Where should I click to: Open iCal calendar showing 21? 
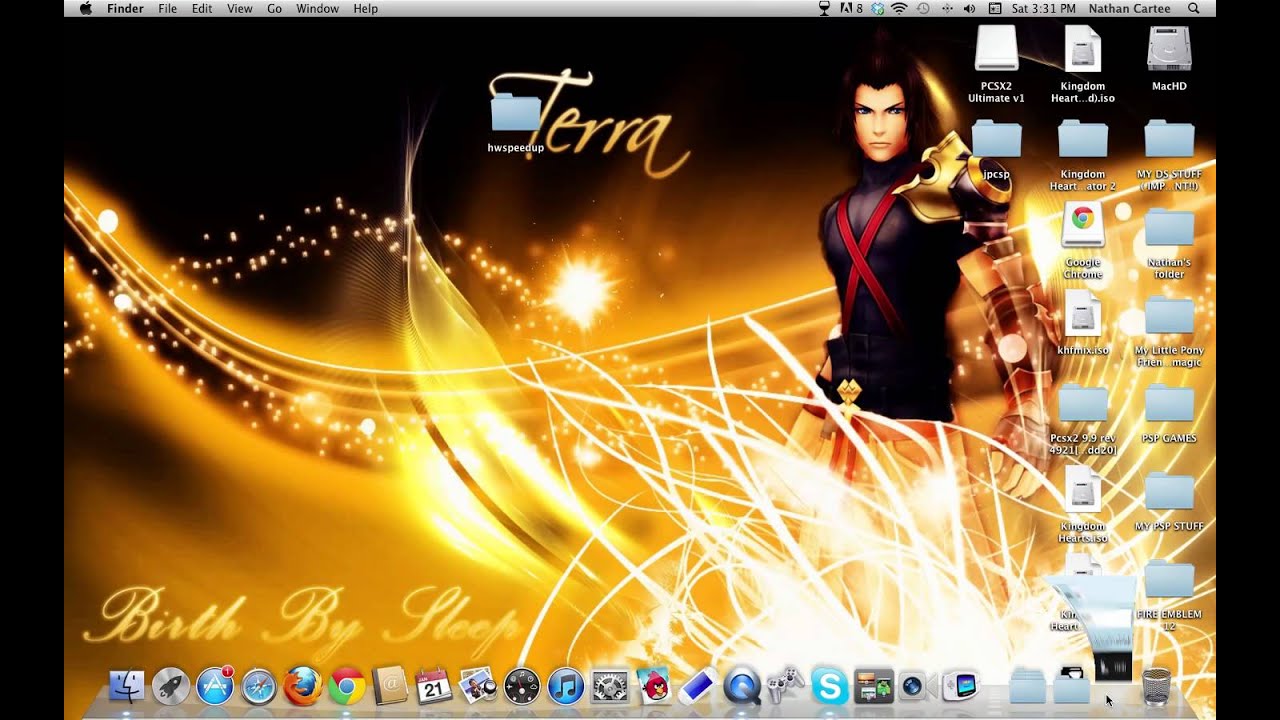point(434,686)
